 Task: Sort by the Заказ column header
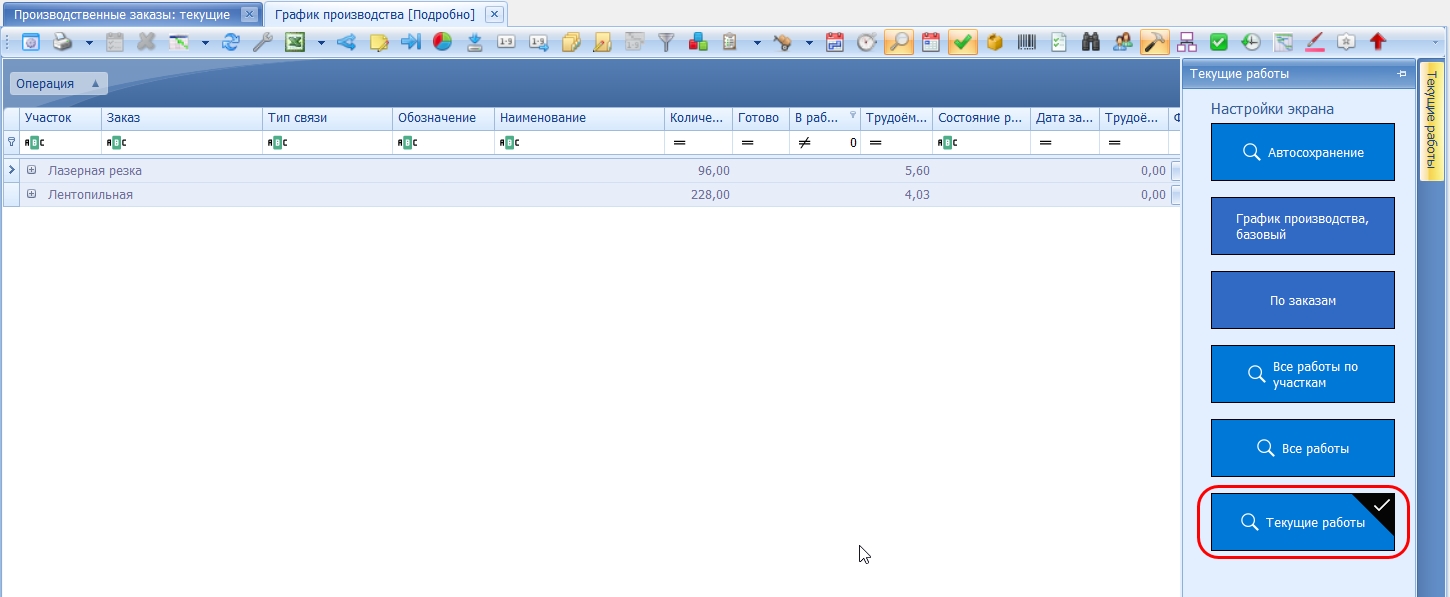[x=182, y=118]
